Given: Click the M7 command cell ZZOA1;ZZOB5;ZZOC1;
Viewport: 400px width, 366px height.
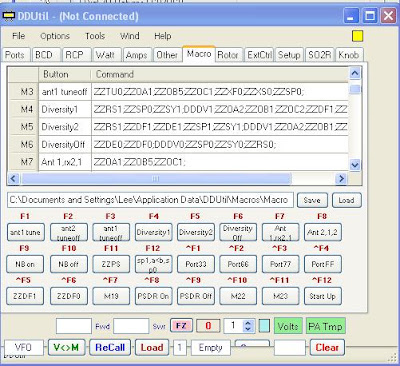Looking at the screenshot, I should [220, 162].
